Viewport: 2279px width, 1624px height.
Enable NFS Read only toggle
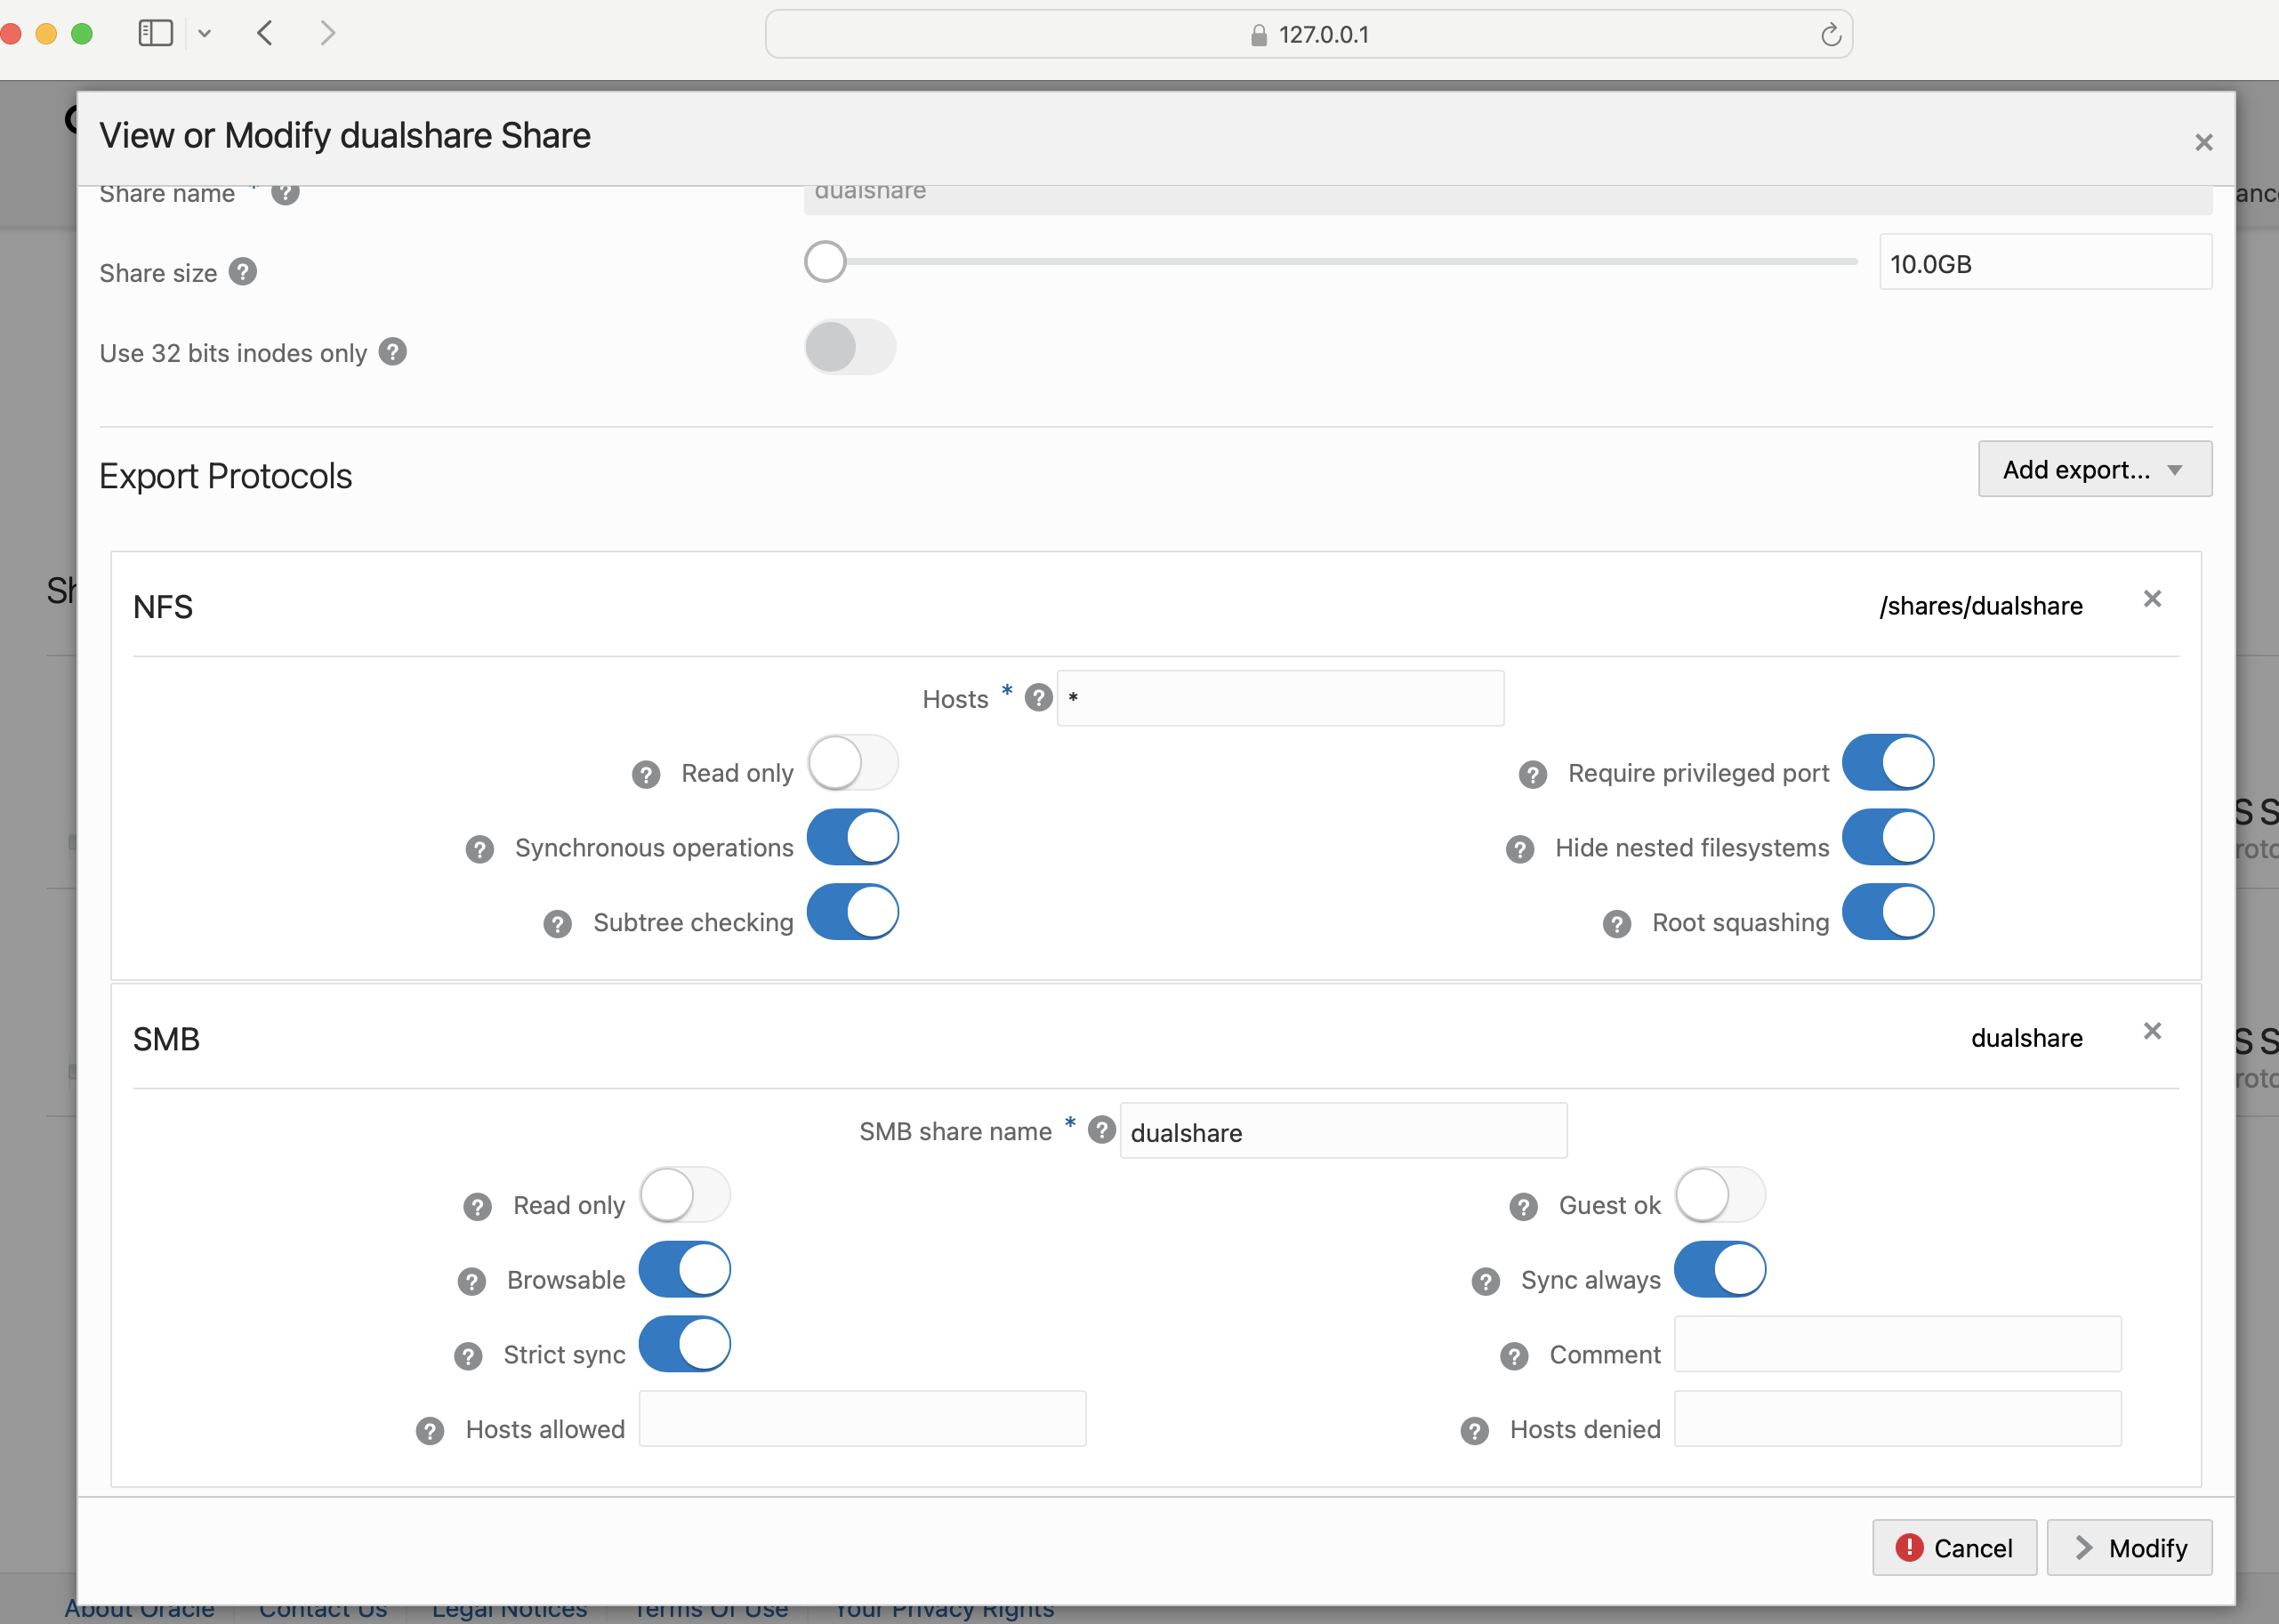pos(853,764)
